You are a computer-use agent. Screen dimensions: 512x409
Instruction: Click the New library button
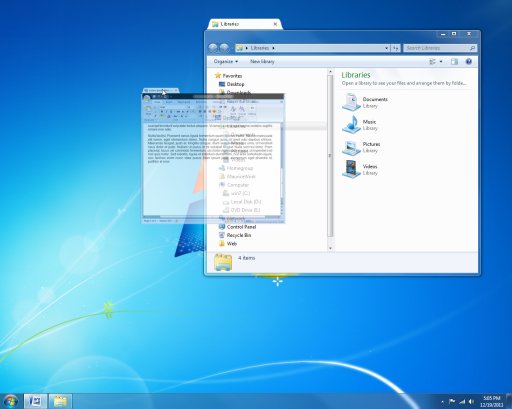pyautogui.click(x=262, y=61)
